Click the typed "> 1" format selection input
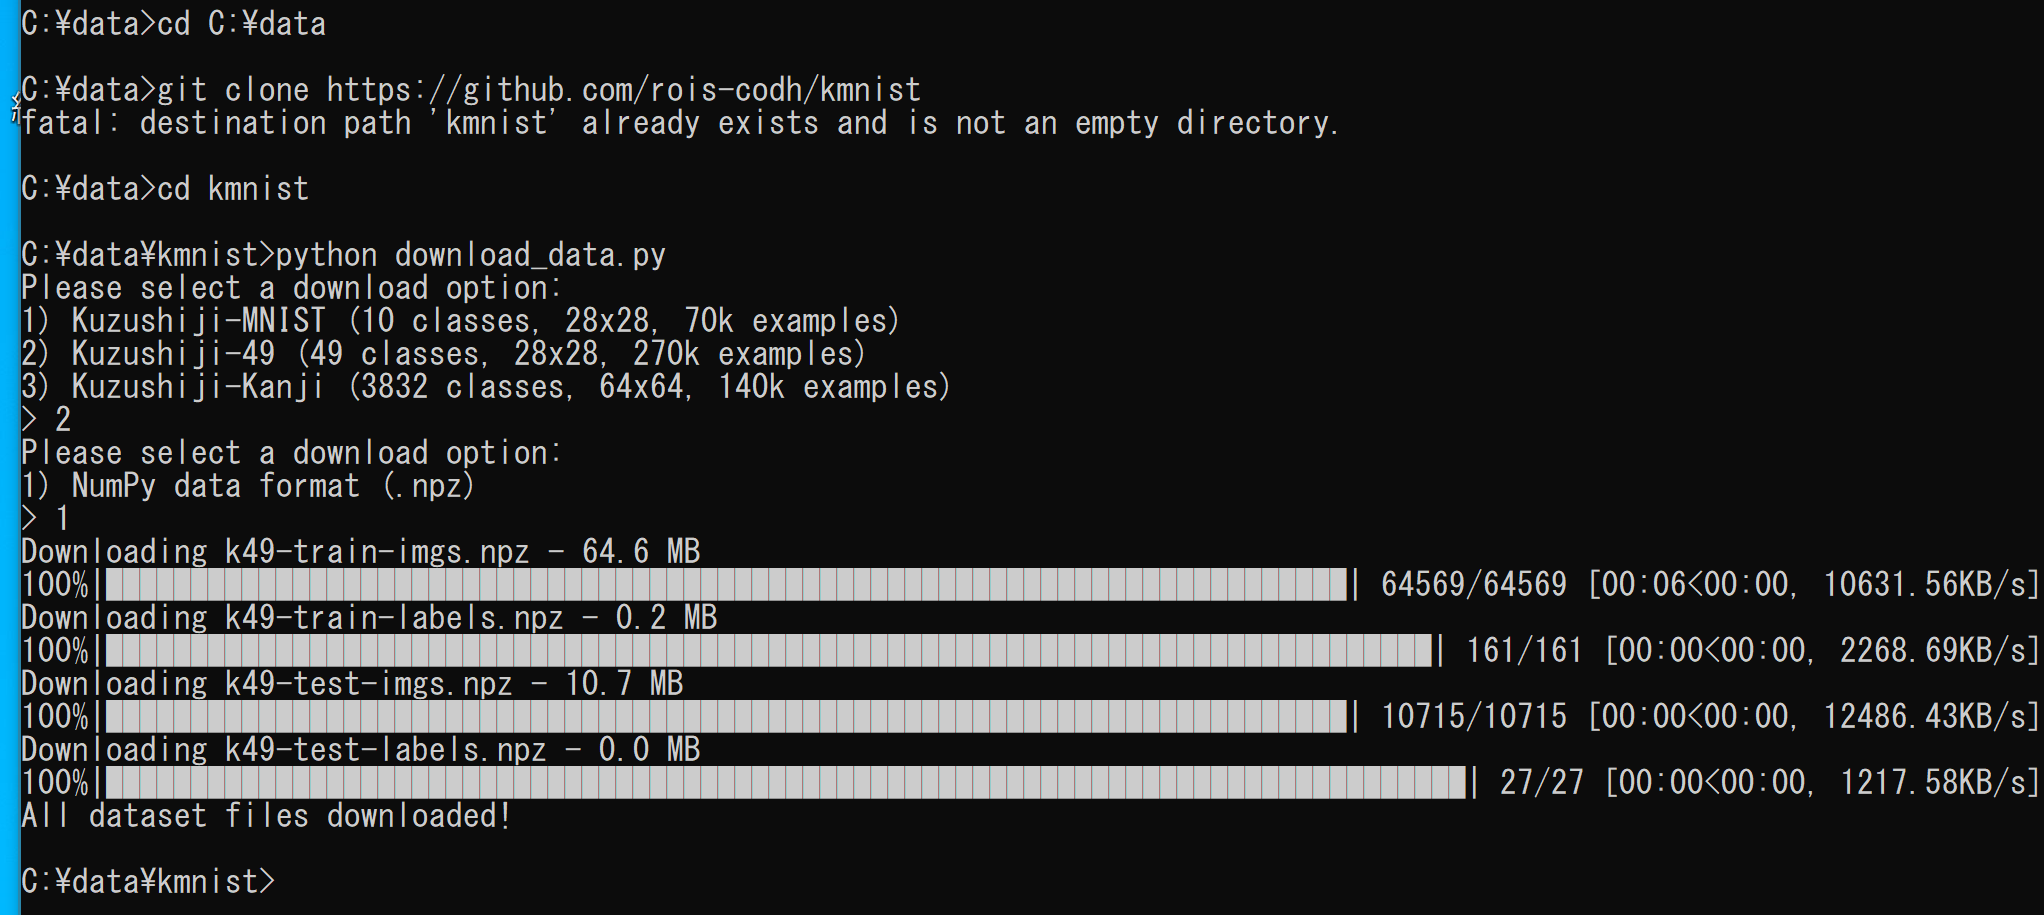Screen dimensions: 2044x915 click(46, 519)
